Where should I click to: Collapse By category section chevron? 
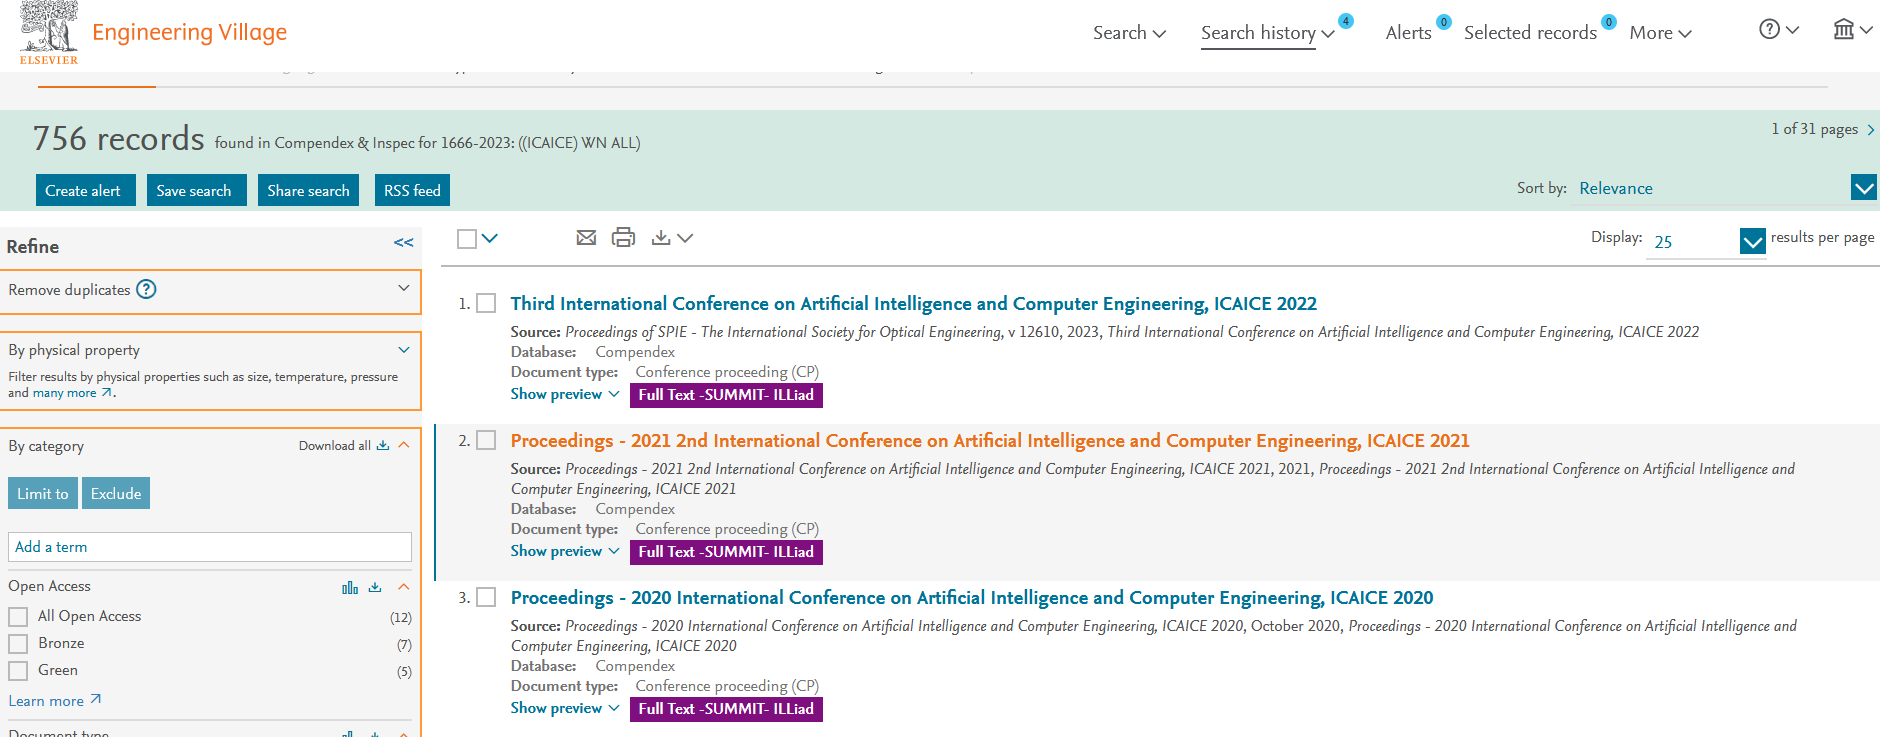[x=404, y=445]
